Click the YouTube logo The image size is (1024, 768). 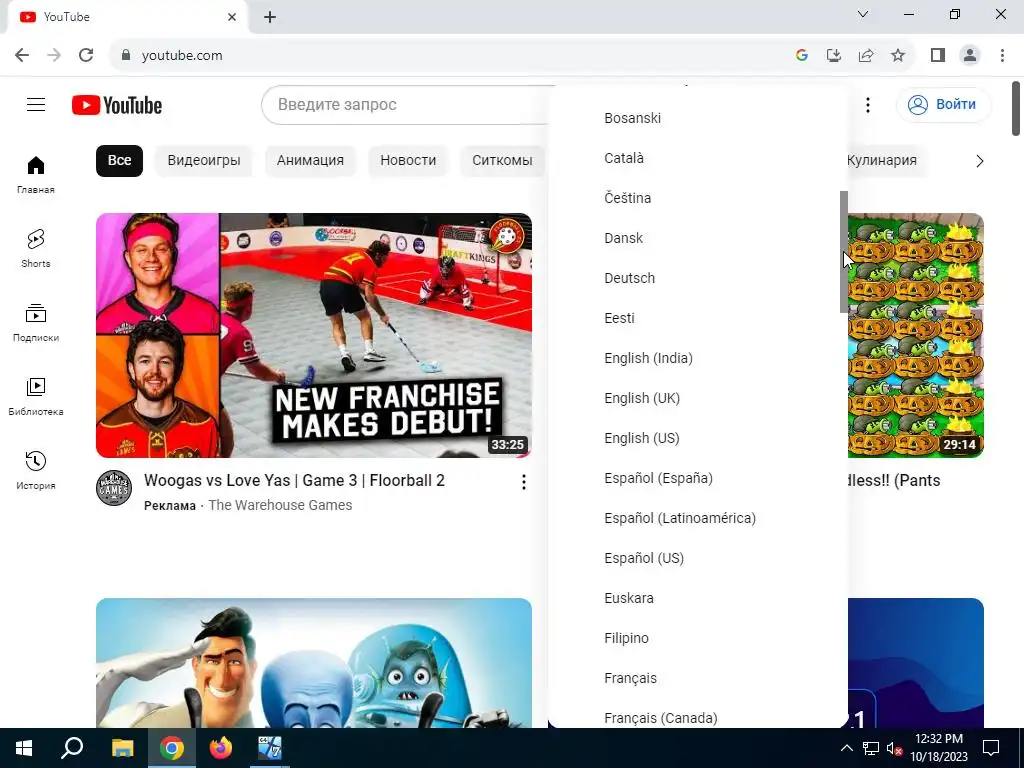(x=117, y=105)
